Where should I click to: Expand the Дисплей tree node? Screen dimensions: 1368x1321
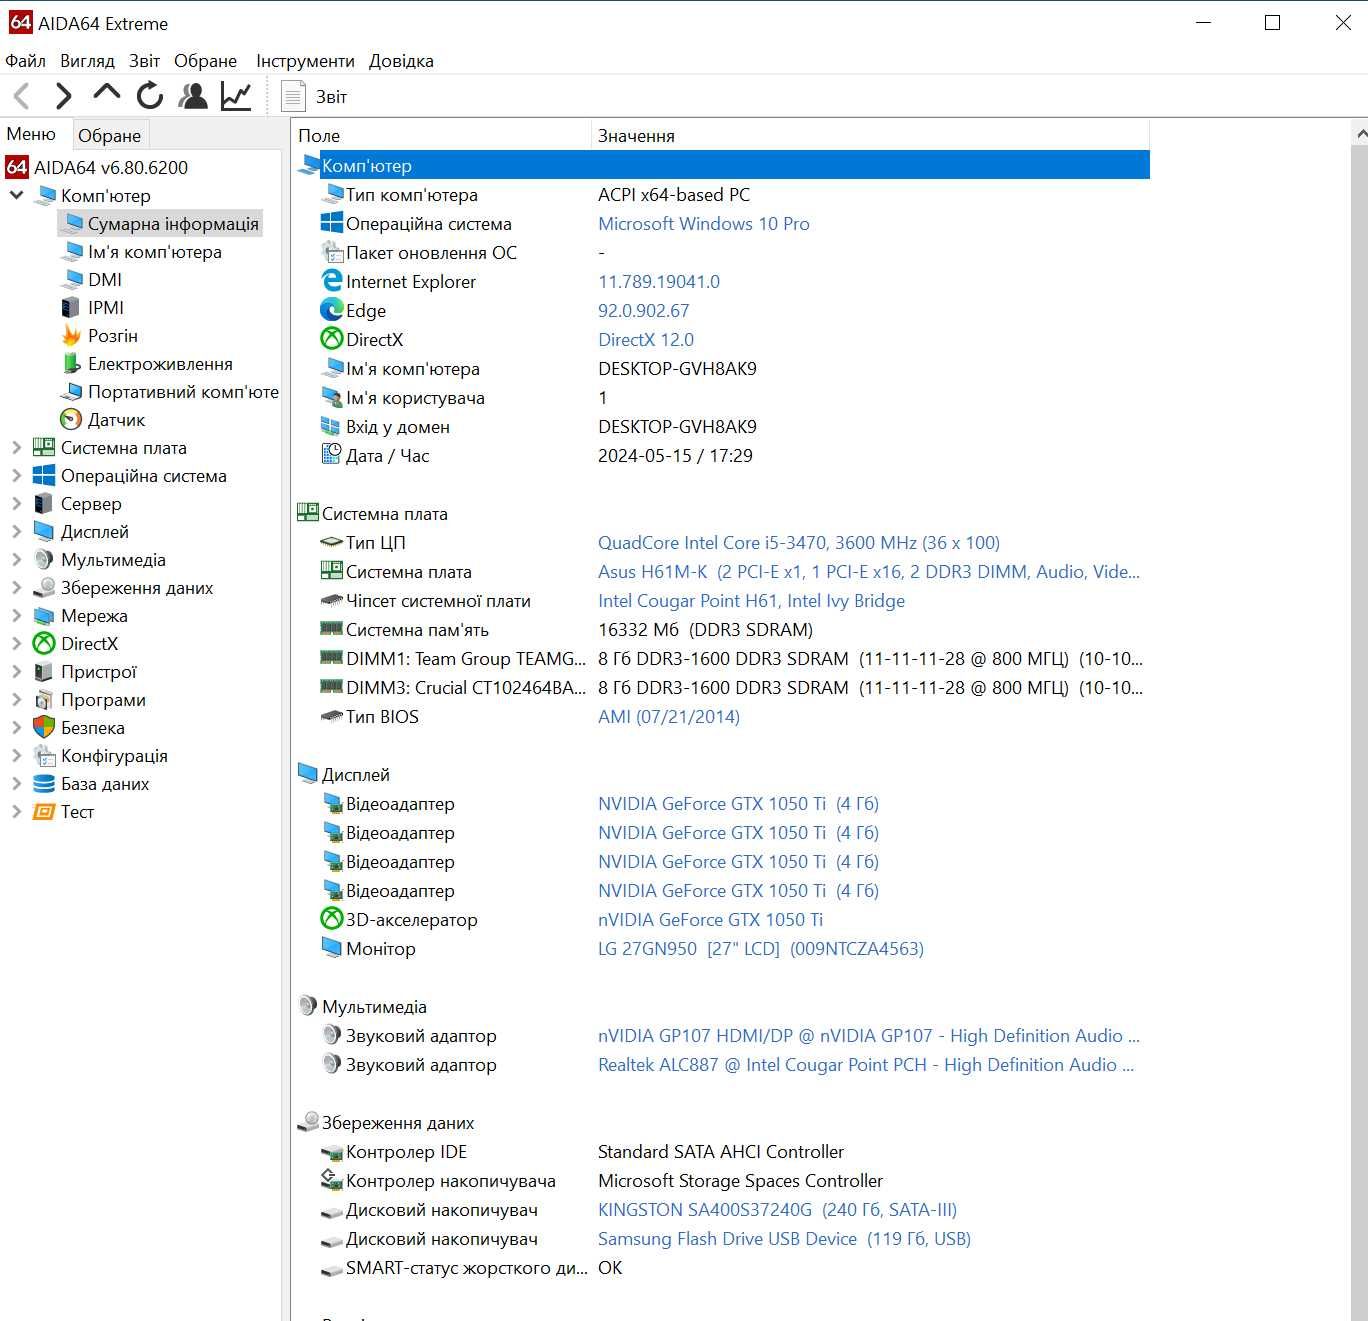click(x=16, y=532)
